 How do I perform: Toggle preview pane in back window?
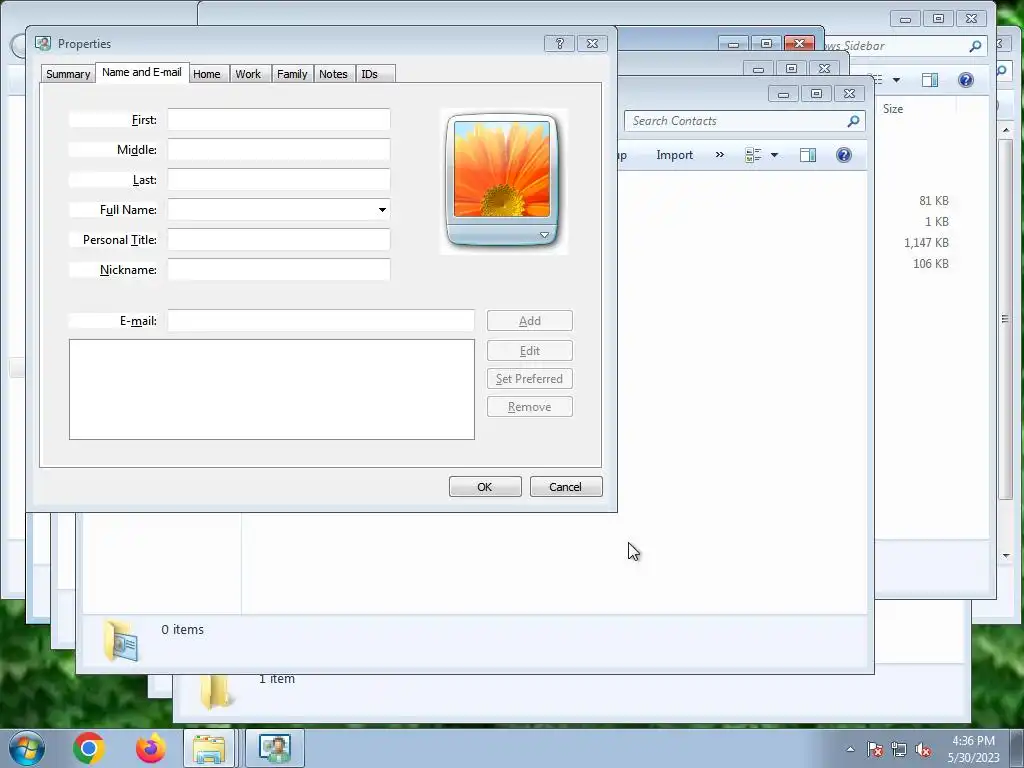930,80
